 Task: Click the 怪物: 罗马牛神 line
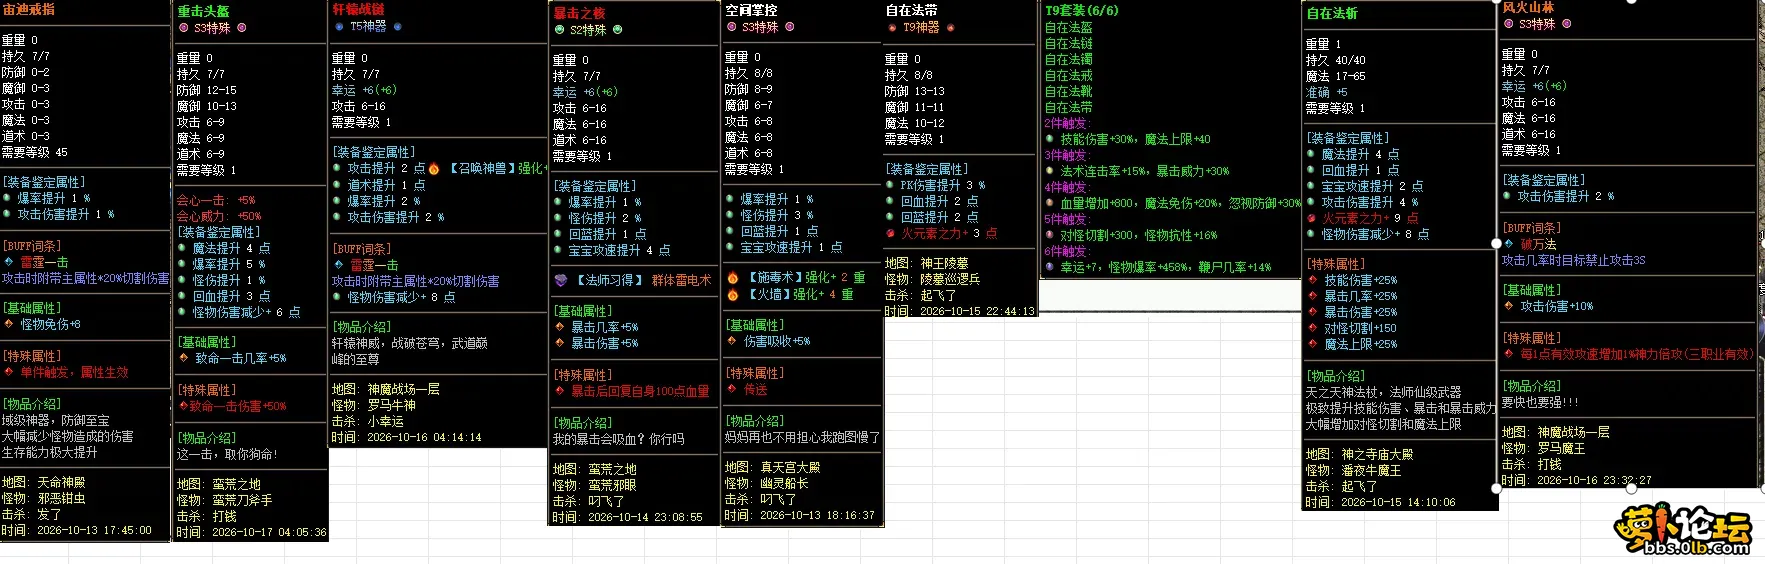coord(374,405)
